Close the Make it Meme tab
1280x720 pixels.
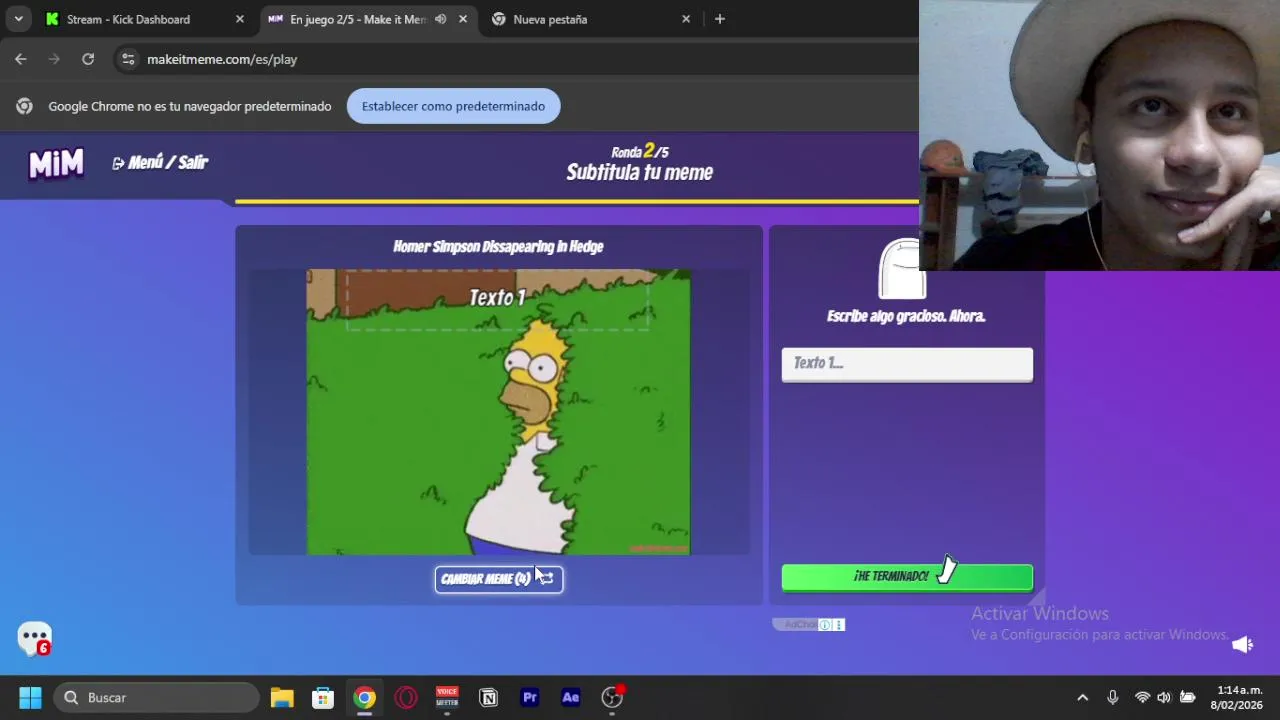pyautogui.click(x=463, y=19)
